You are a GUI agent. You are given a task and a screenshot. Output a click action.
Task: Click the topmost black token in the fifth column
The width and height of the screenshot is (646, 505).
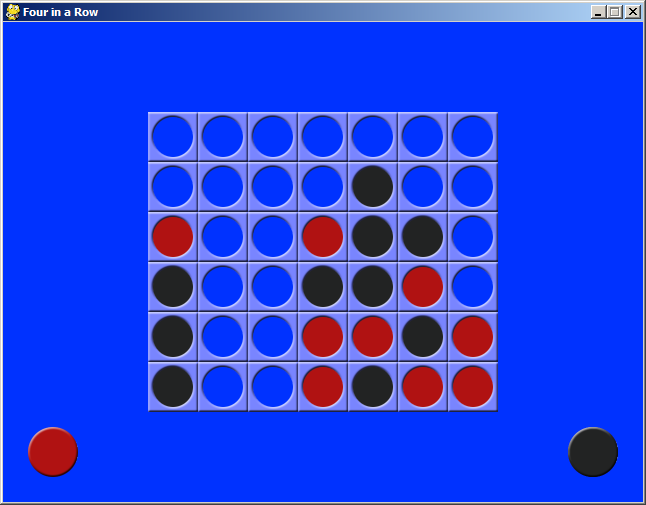pyautogui.click(x=373, y=187)
